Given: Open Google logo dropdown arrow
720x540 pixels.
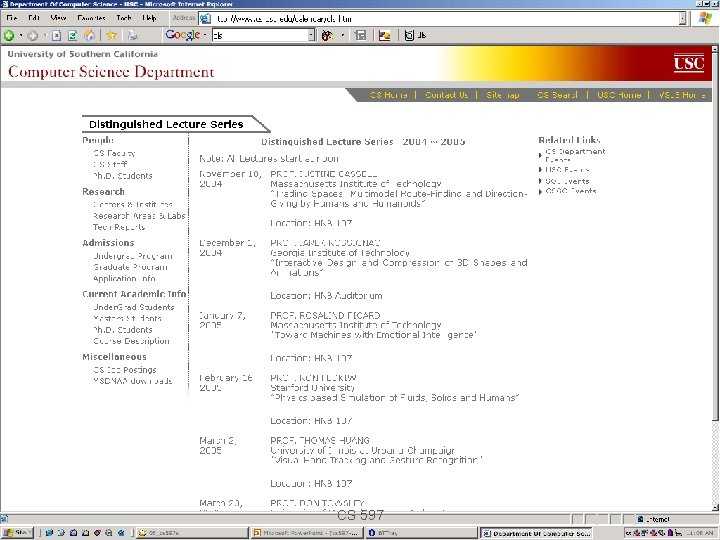Looking at the screenshot, I should coord(204,35).
